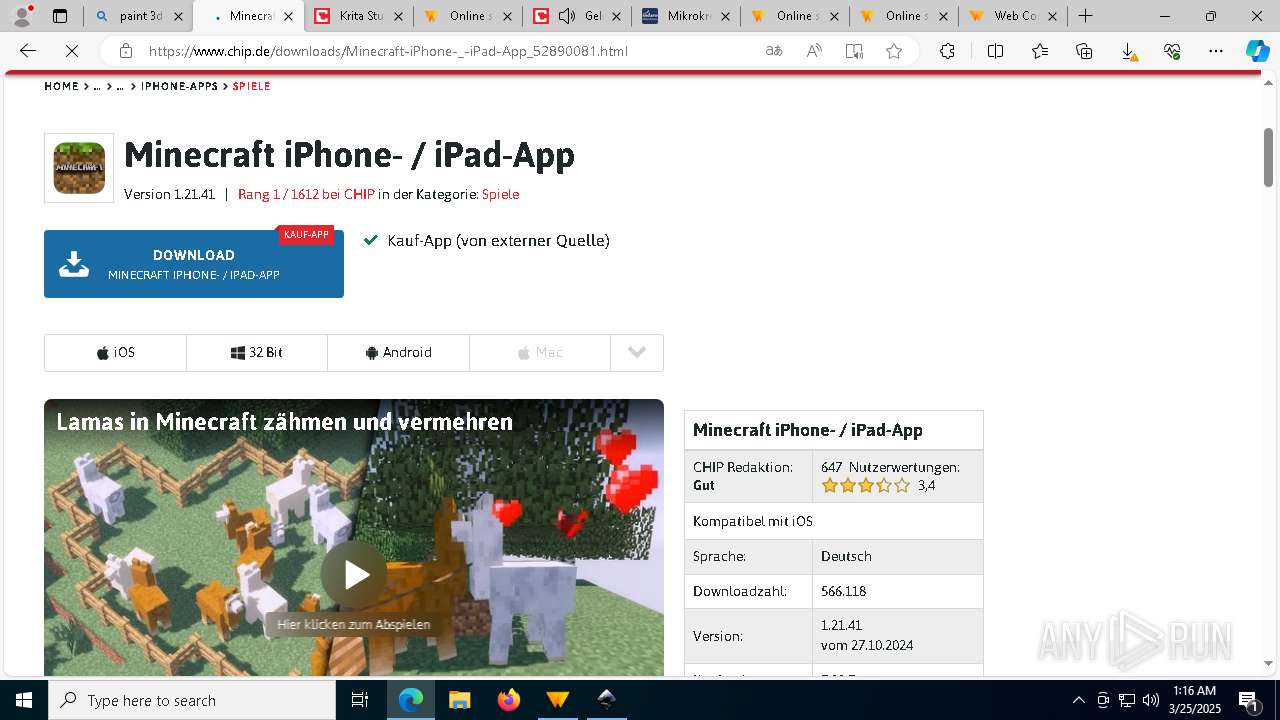This screenshot has width=1280, height=720.
Task: Open Task View on taskbar
Action: 360,700
